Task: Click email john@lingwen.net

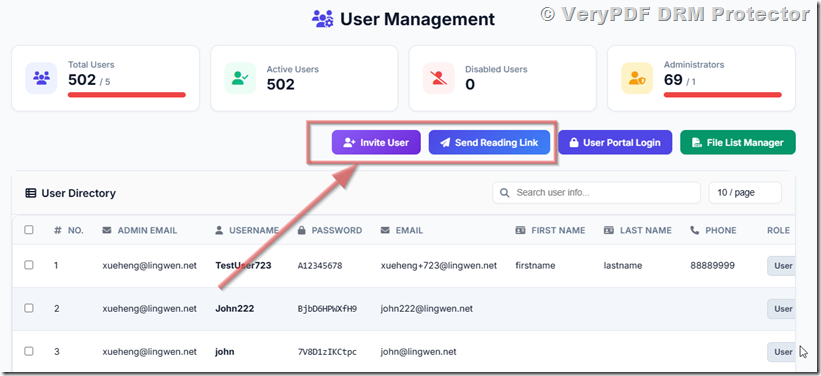Action: point(418,351)
